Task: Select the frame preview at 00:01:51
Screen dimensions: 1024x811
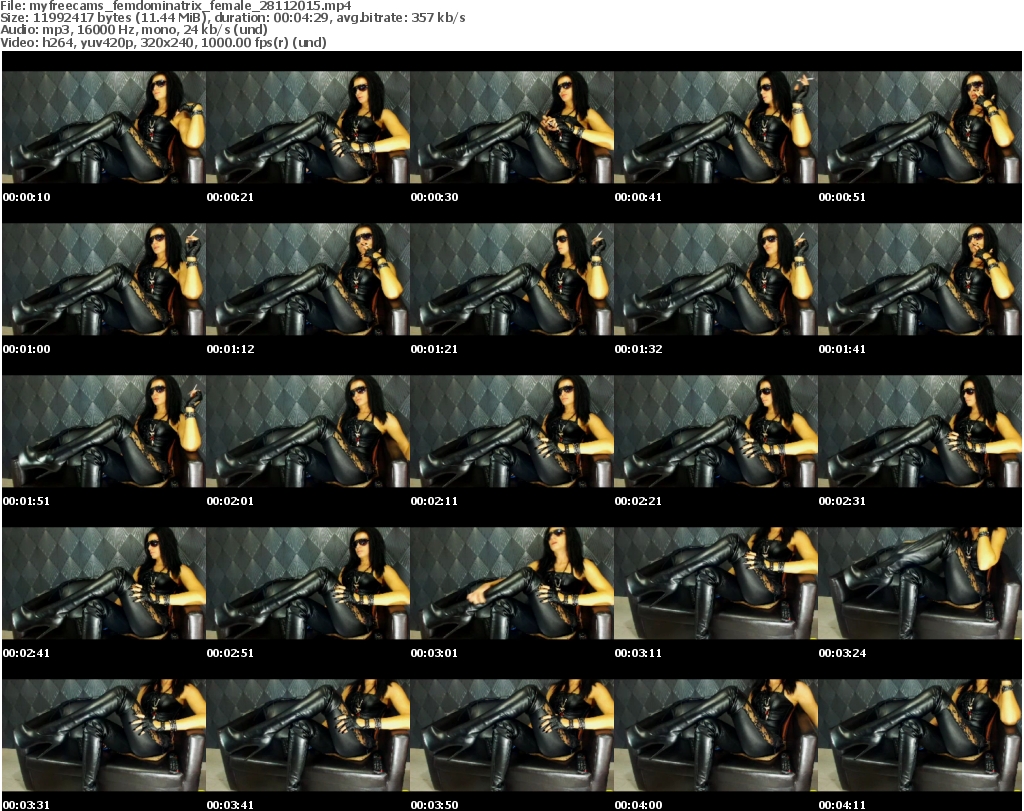Action: pos(104,431)
